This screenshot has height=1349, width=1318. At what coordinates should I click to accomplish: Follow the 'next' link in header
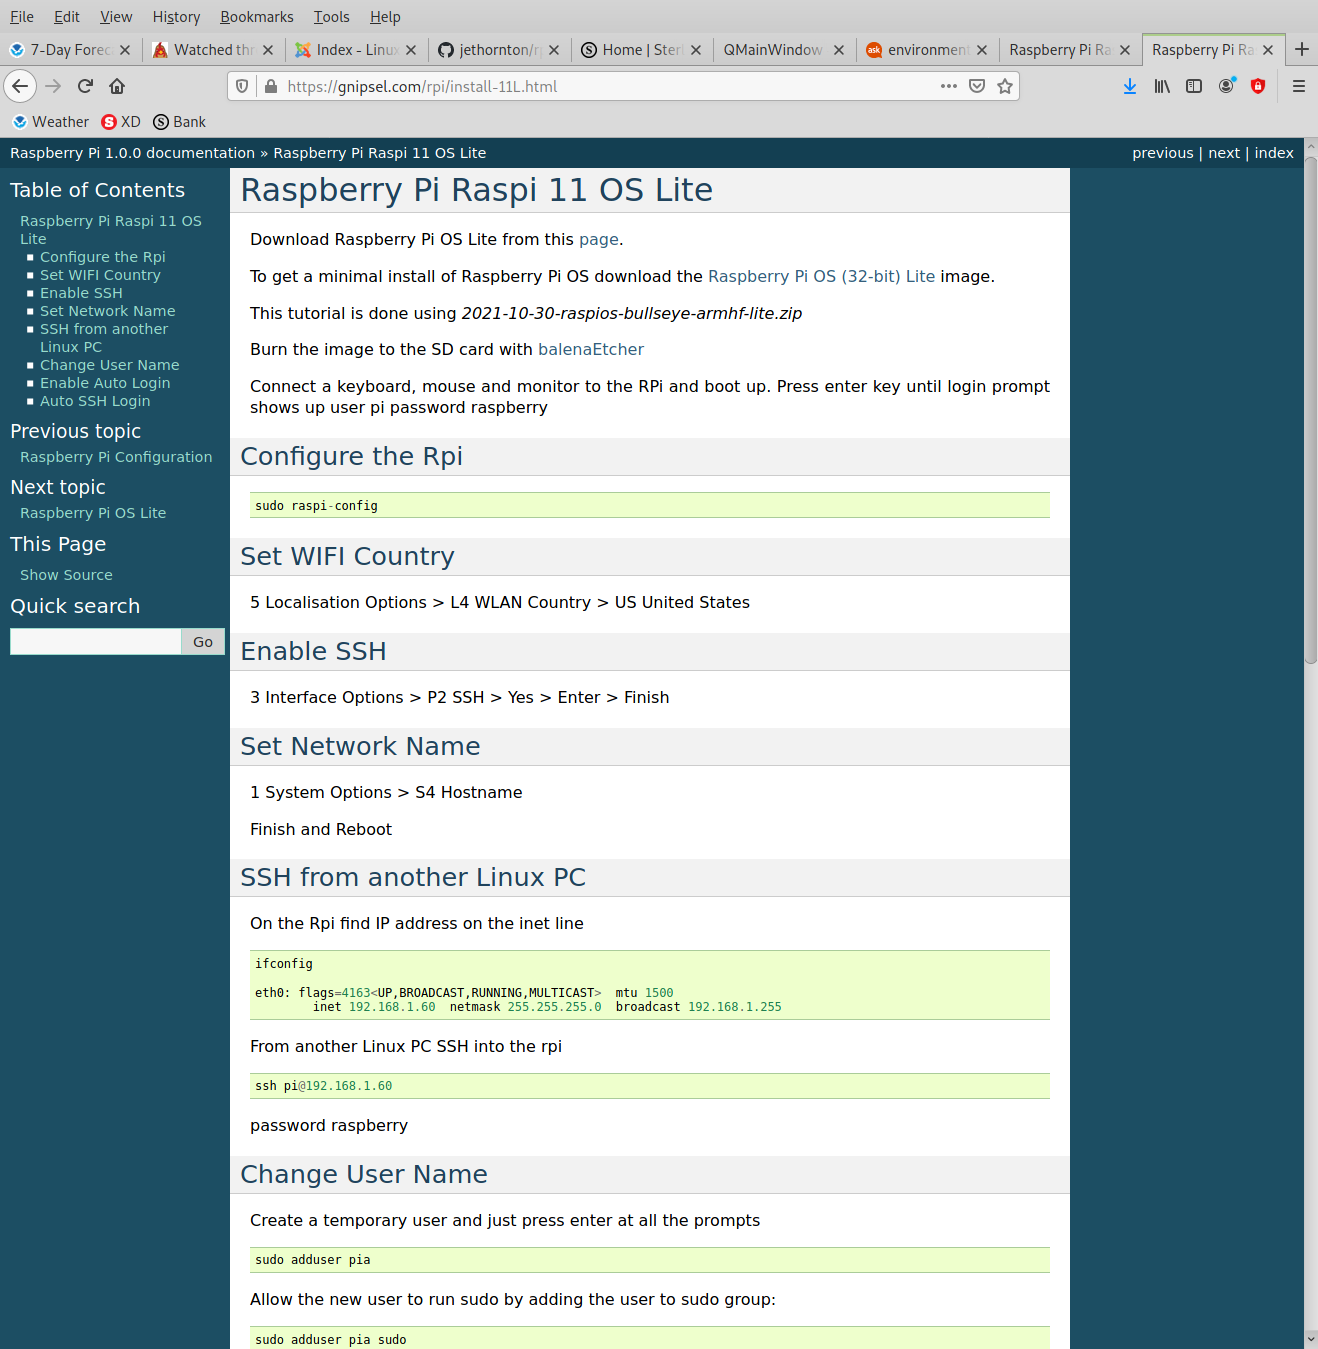tap(1224, 153)
